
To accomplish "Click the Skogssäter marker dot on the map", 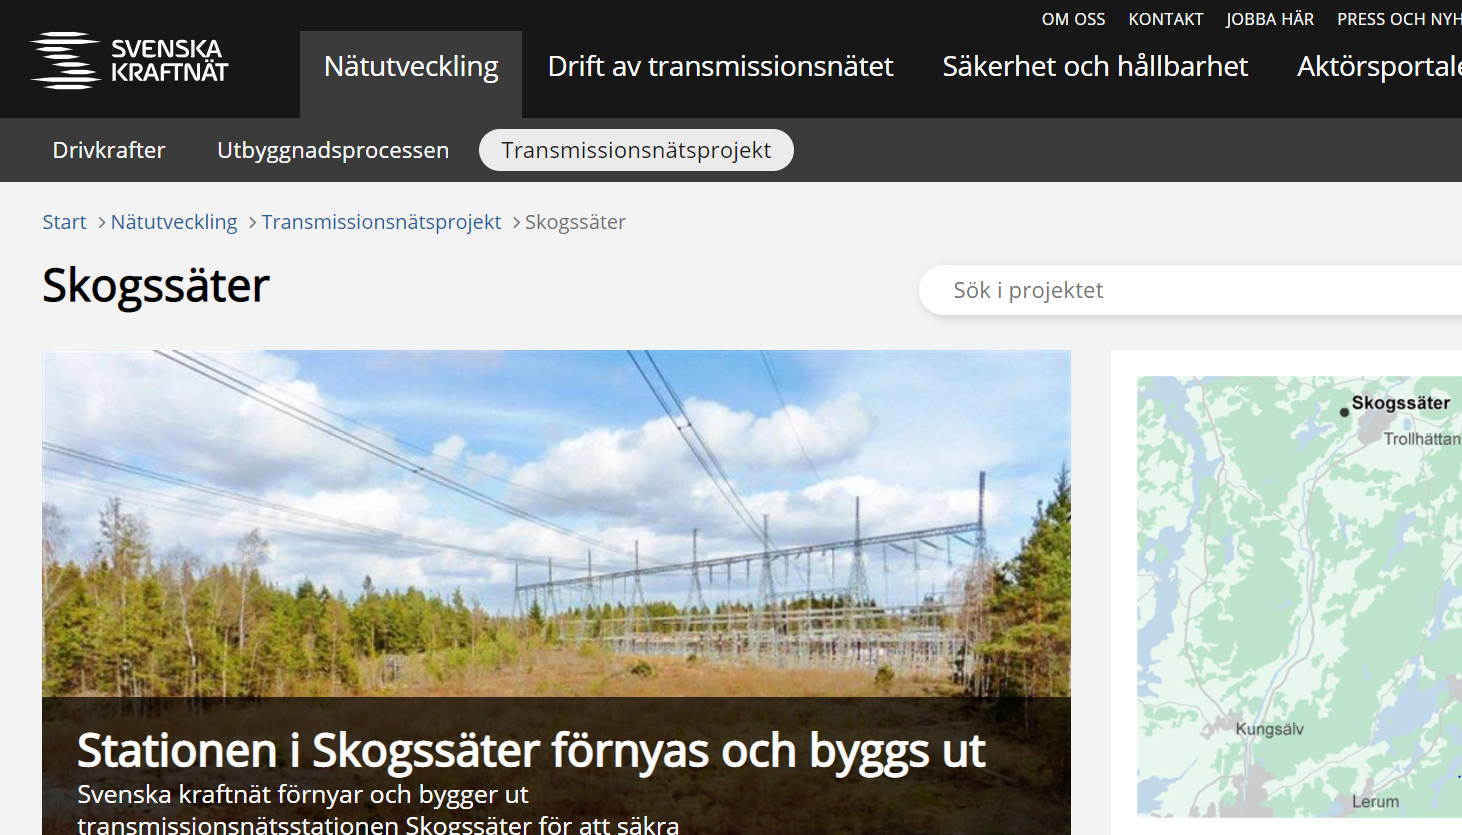I will (x=1344, y=412).
